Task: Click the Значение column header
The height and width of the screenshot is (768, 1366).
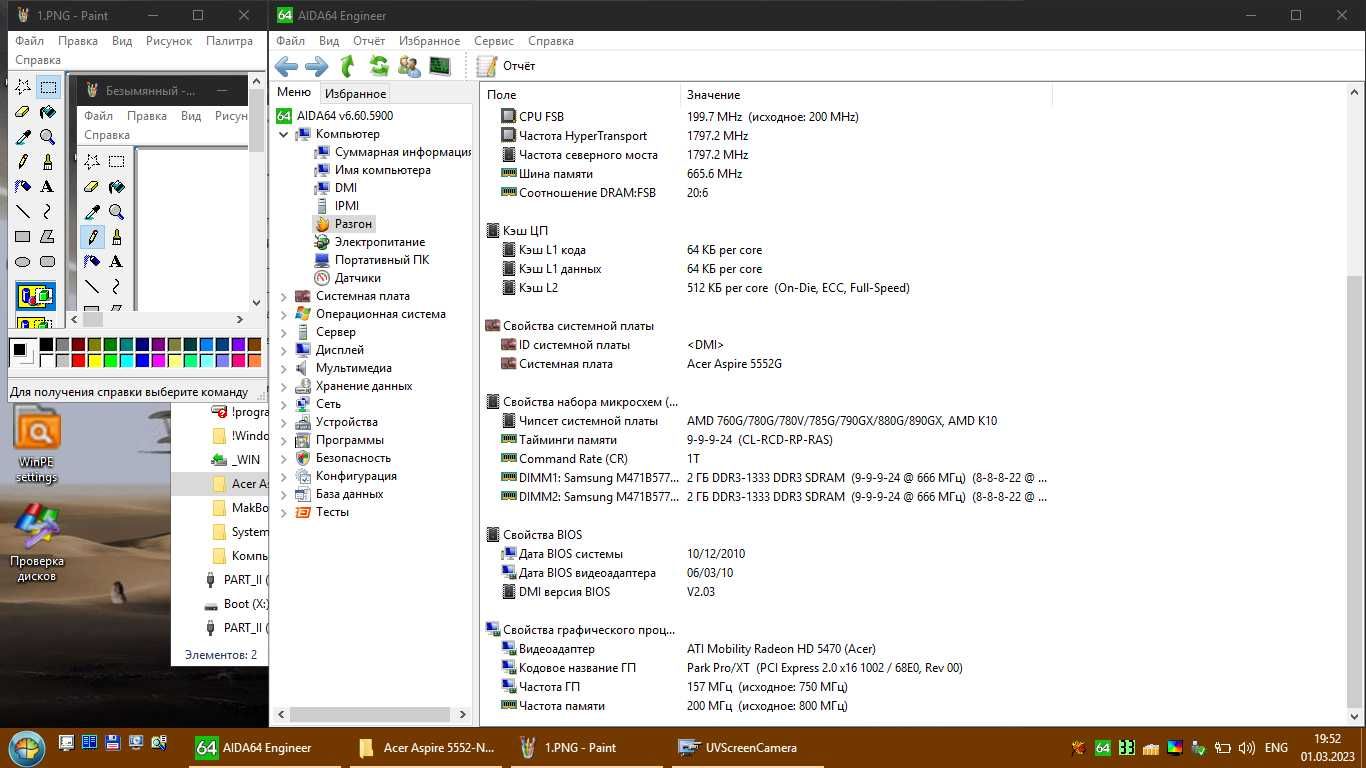Action: pyautogui.click(x=866, y=95)
